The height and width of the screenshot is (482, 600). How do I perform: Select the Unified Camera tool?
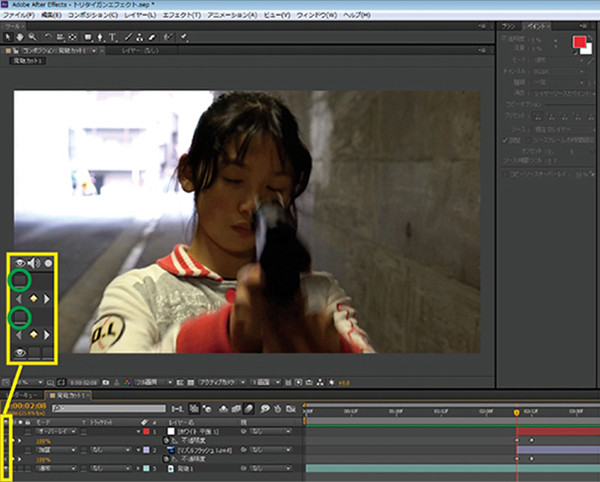point(60,37)
